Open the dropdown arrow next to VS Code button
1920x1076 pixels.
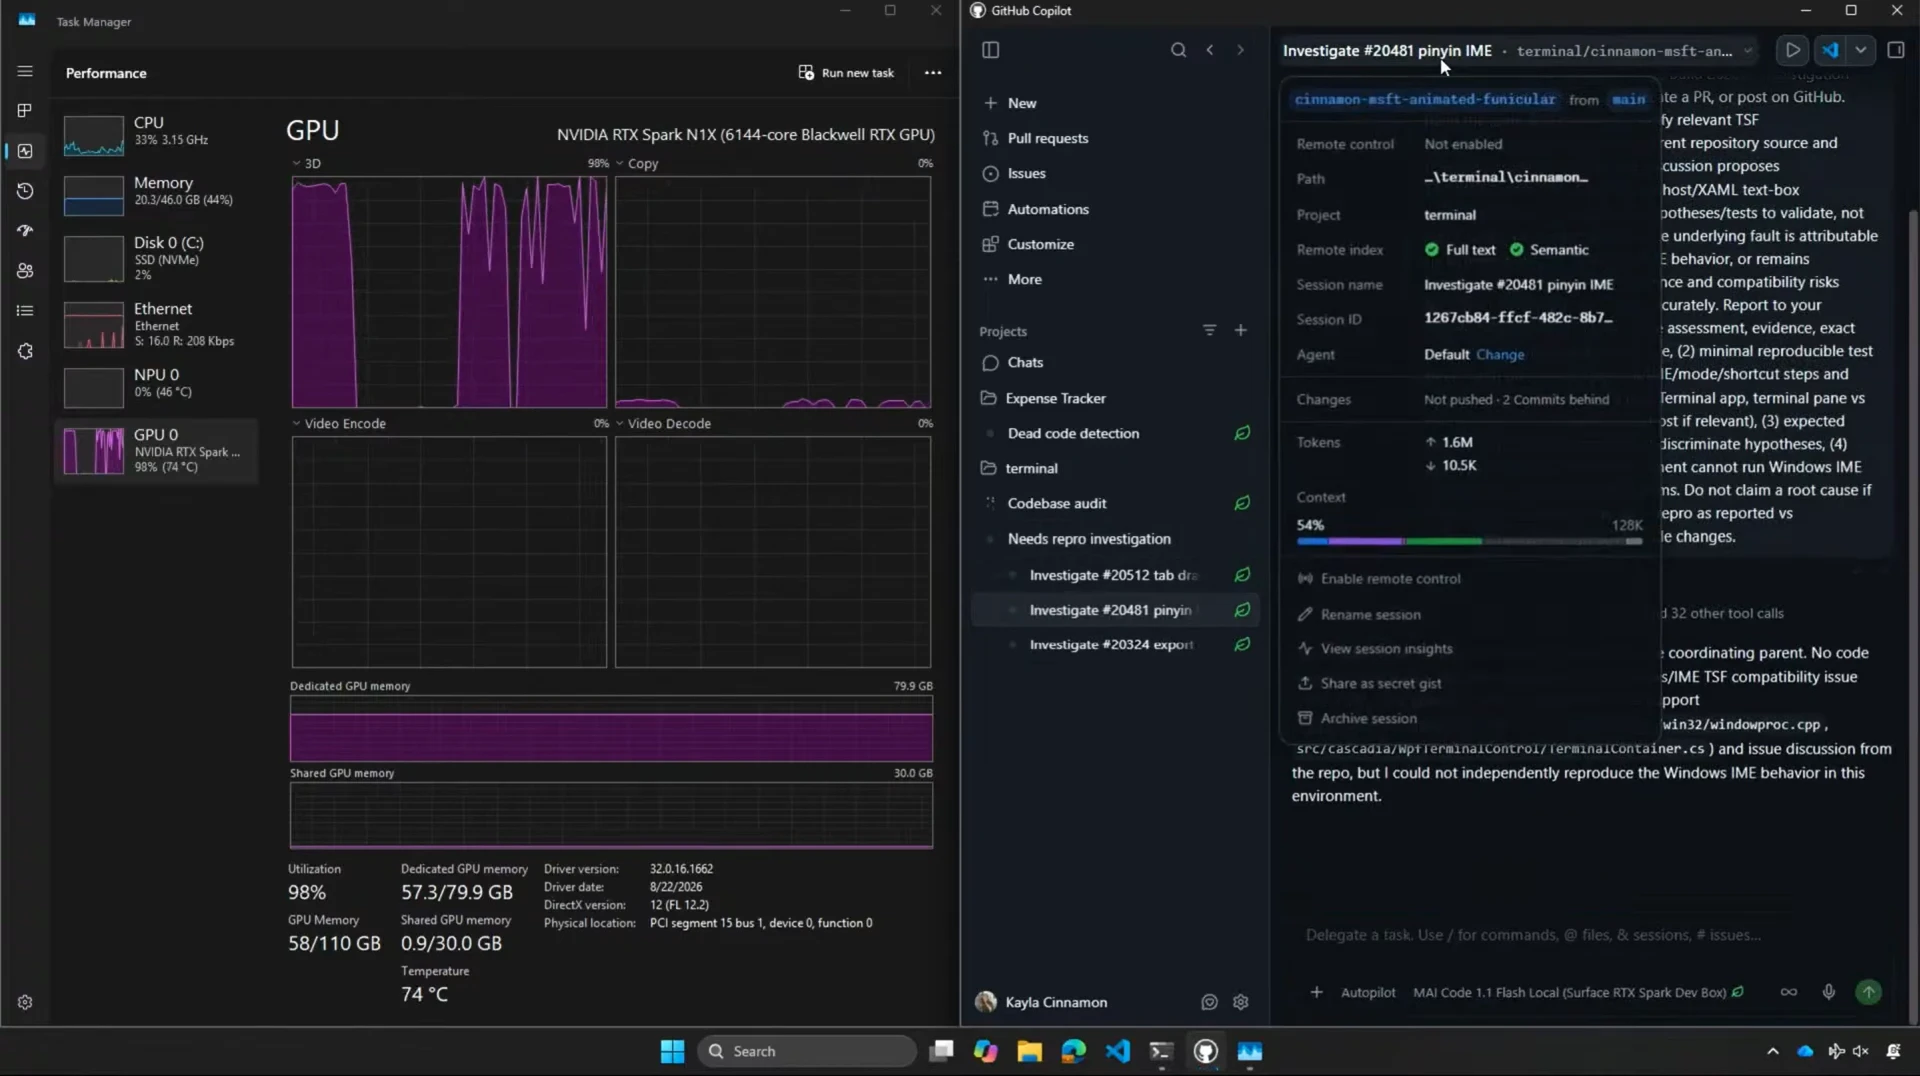1860,50
